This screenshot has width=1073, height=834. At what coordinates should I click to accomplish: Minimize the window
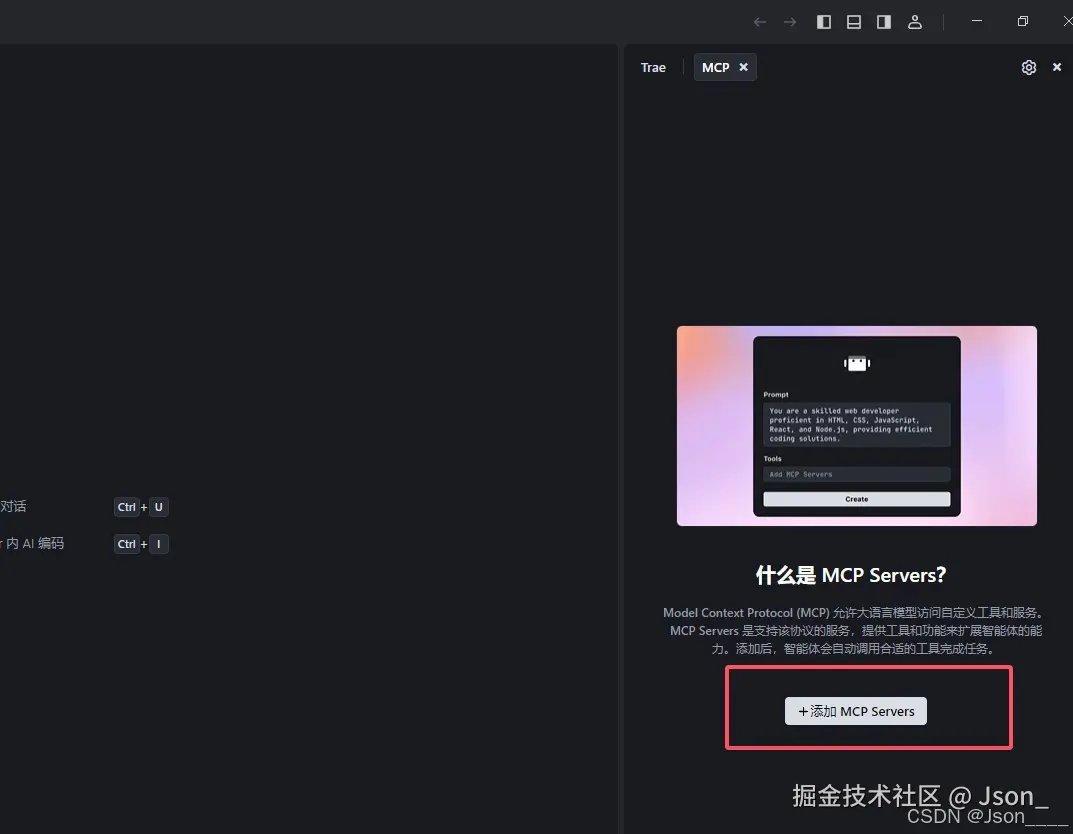coord(977,21)
